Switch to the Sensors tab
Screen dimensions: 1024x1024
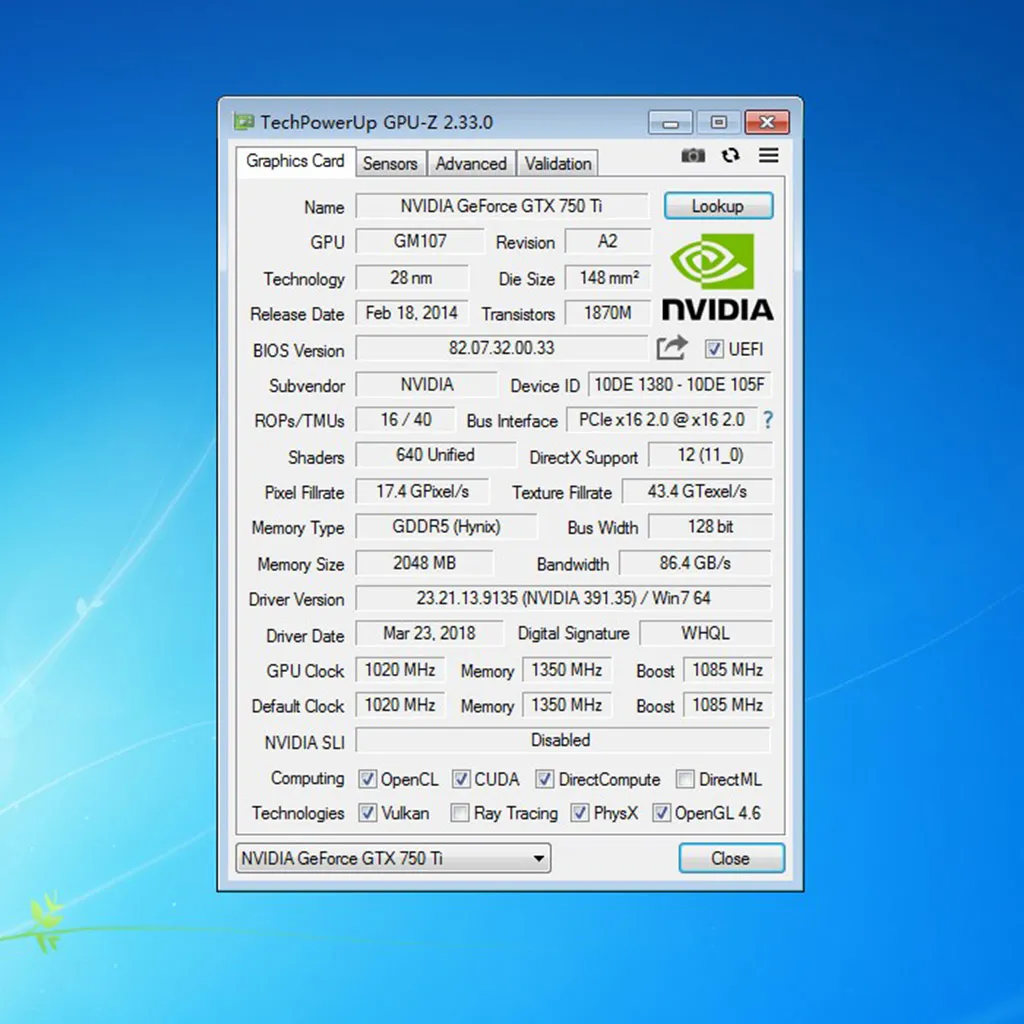pyautogui.click(x=390, y=163)
